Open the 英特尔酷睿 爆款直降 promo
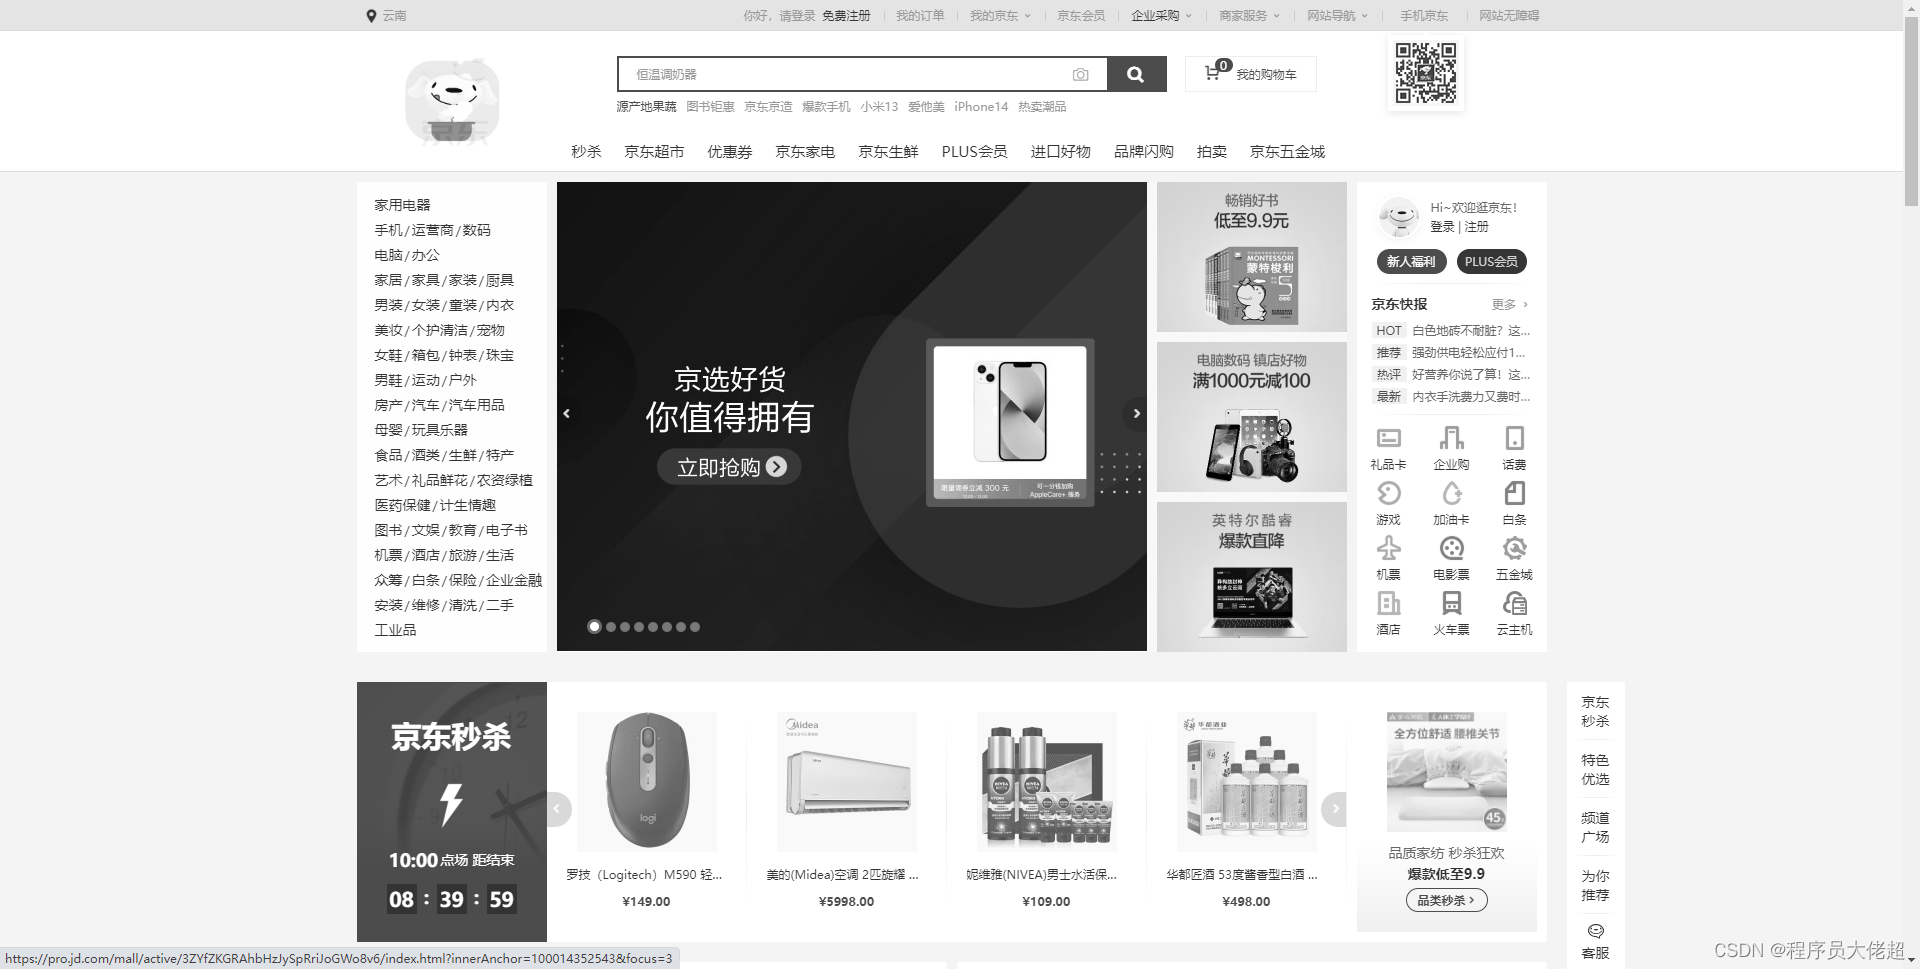The height and width of the screenshot is (969, 1920). tap(1251, 577)
